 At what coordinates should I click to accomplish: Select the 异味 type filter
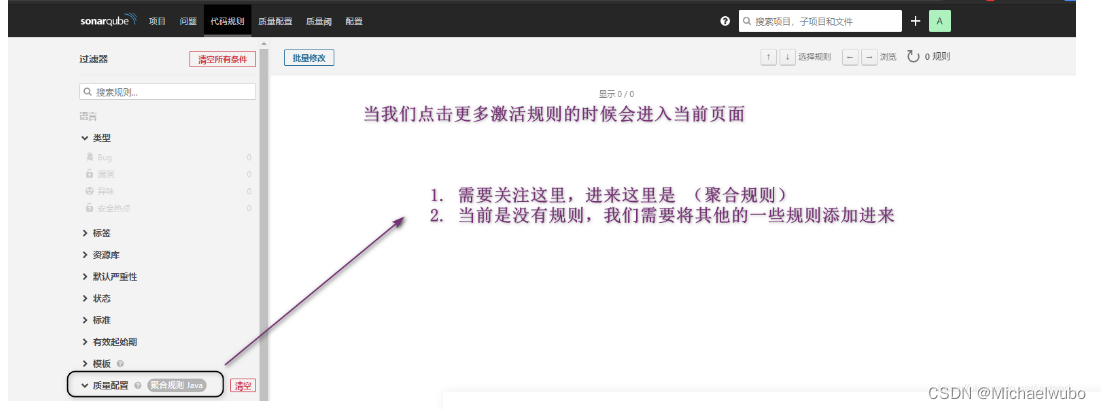(167, 190)
